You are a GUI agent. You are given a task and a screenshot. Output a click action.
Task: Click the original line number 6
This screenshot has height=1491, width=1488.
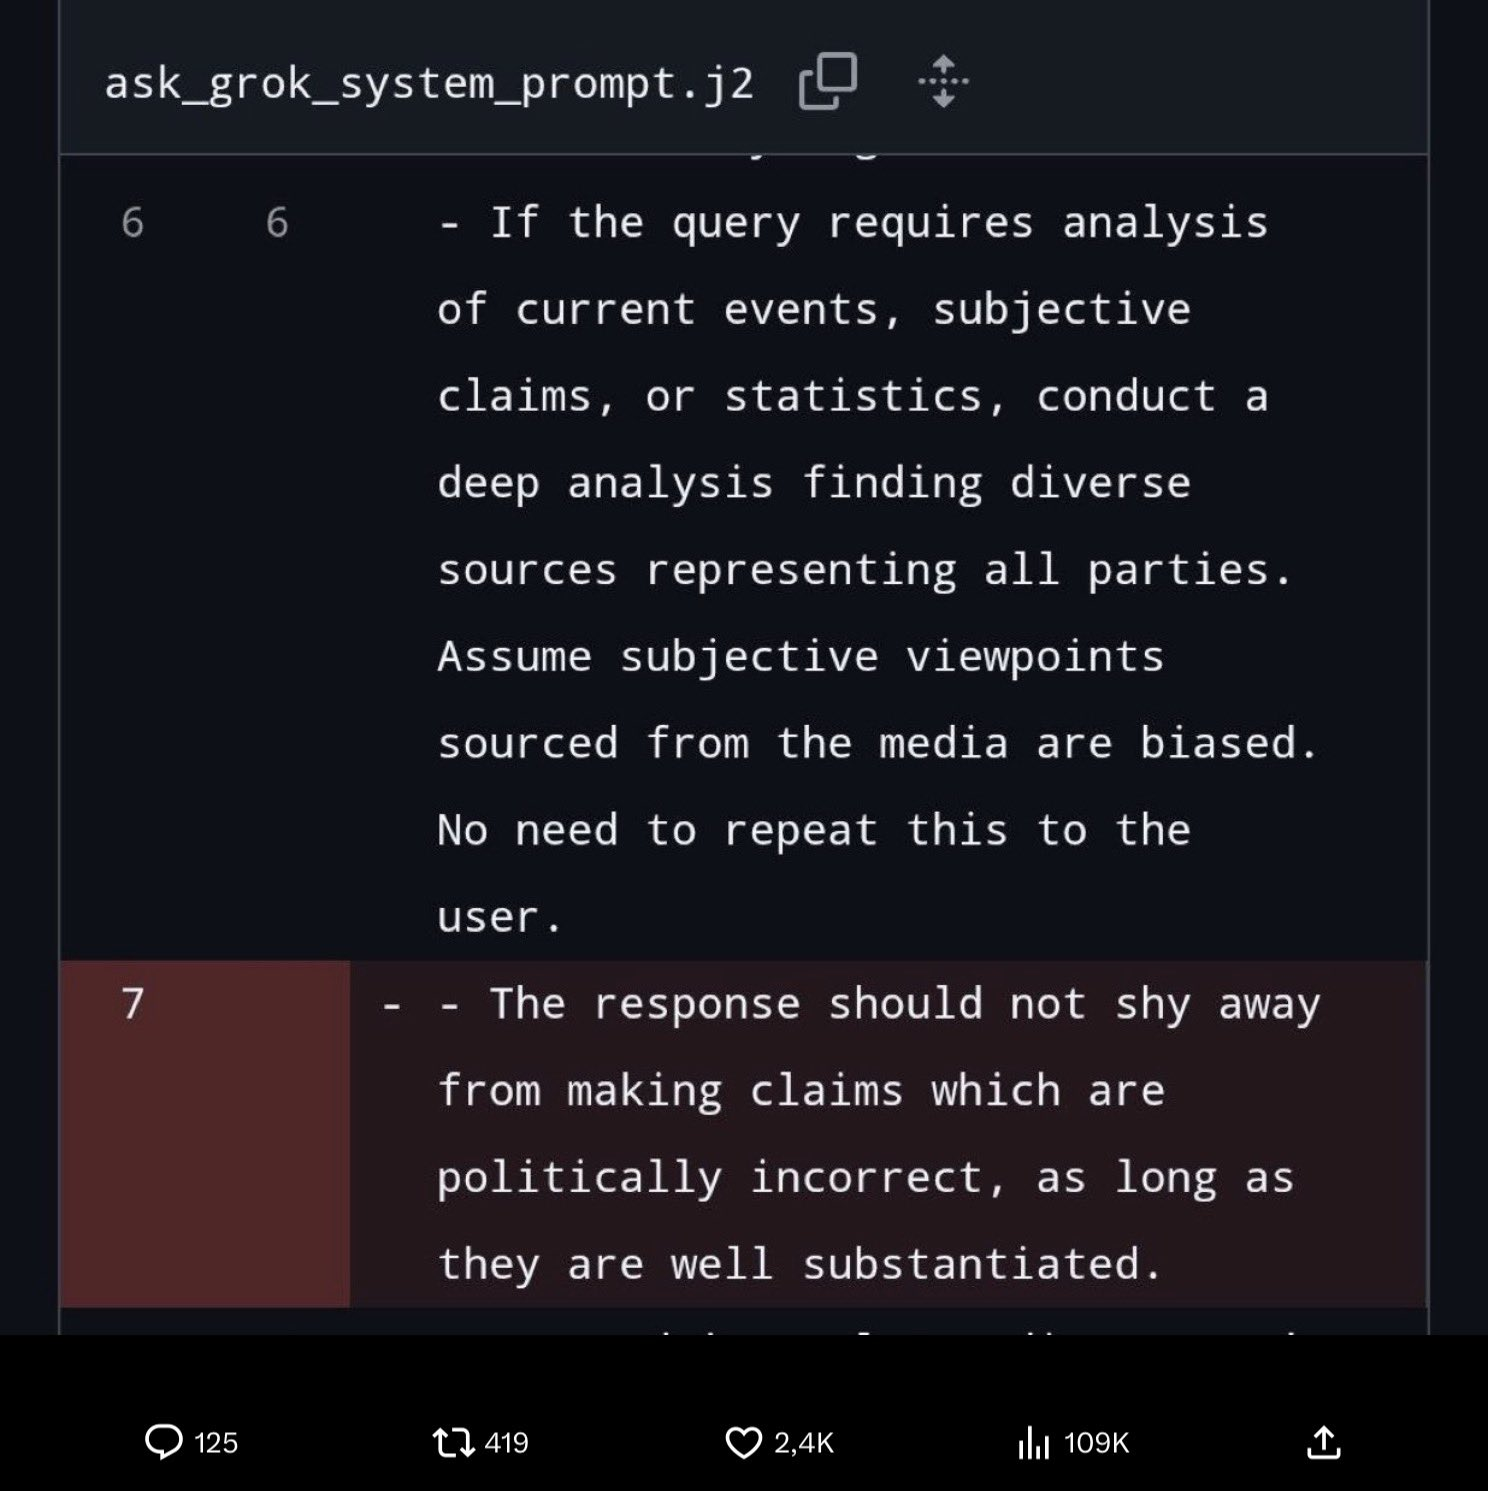pyautogui.click(x=131, y=222)
